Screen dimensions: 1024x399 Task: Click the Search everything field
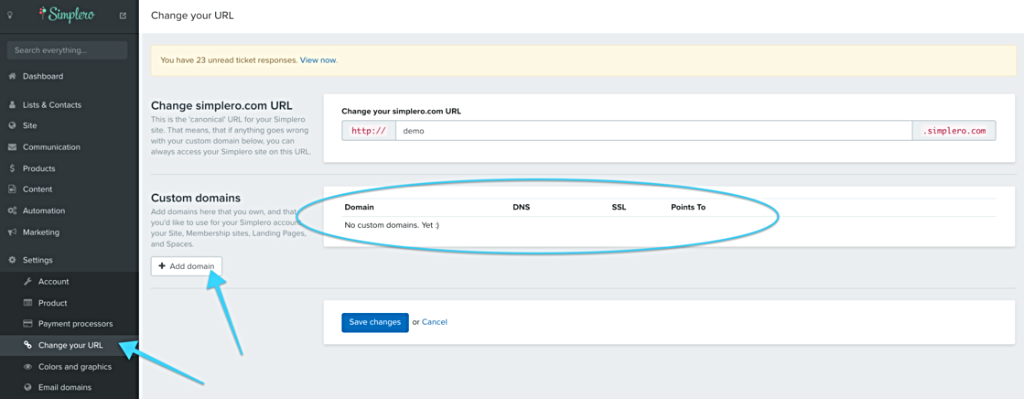pyautogui.click(x=67, y=50)
